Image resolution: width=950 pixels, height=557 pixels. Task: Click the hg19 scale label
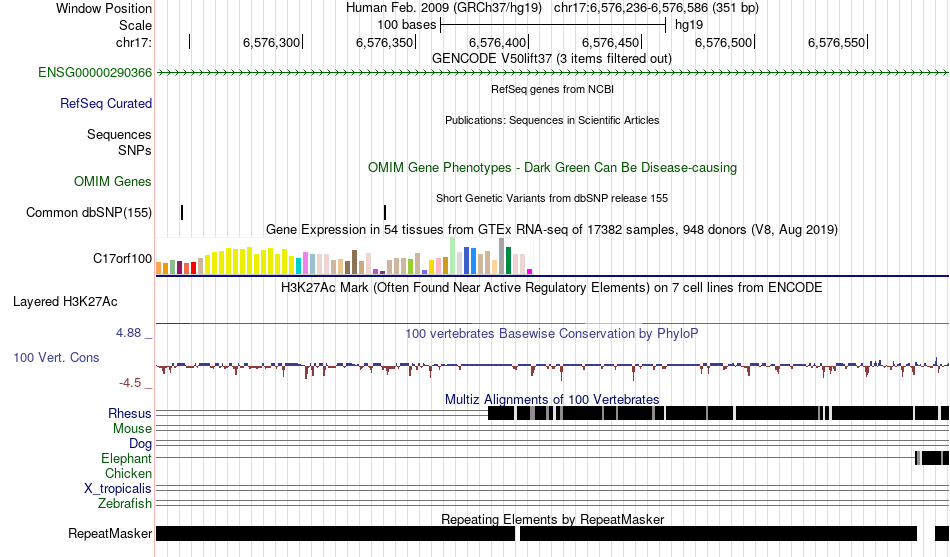point(689,25)
